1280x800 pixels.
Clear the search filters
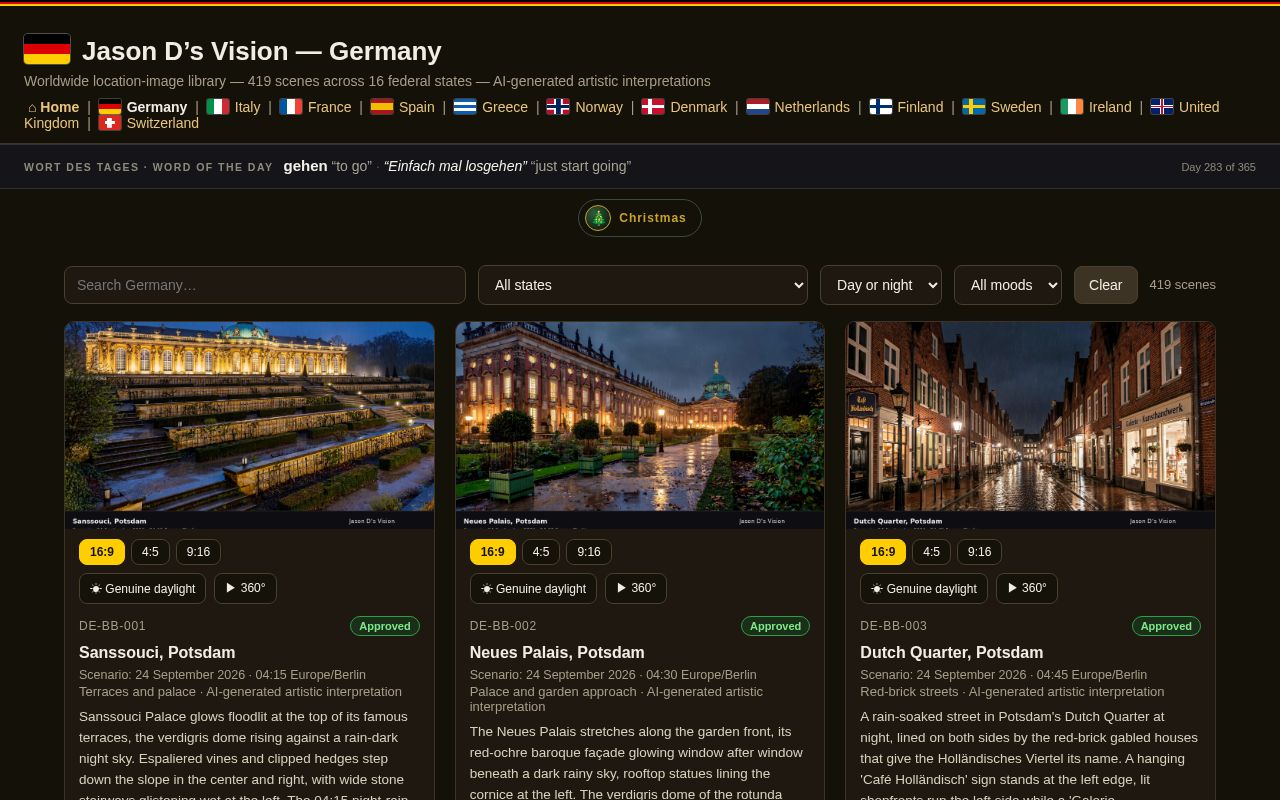coord(1106,285)
